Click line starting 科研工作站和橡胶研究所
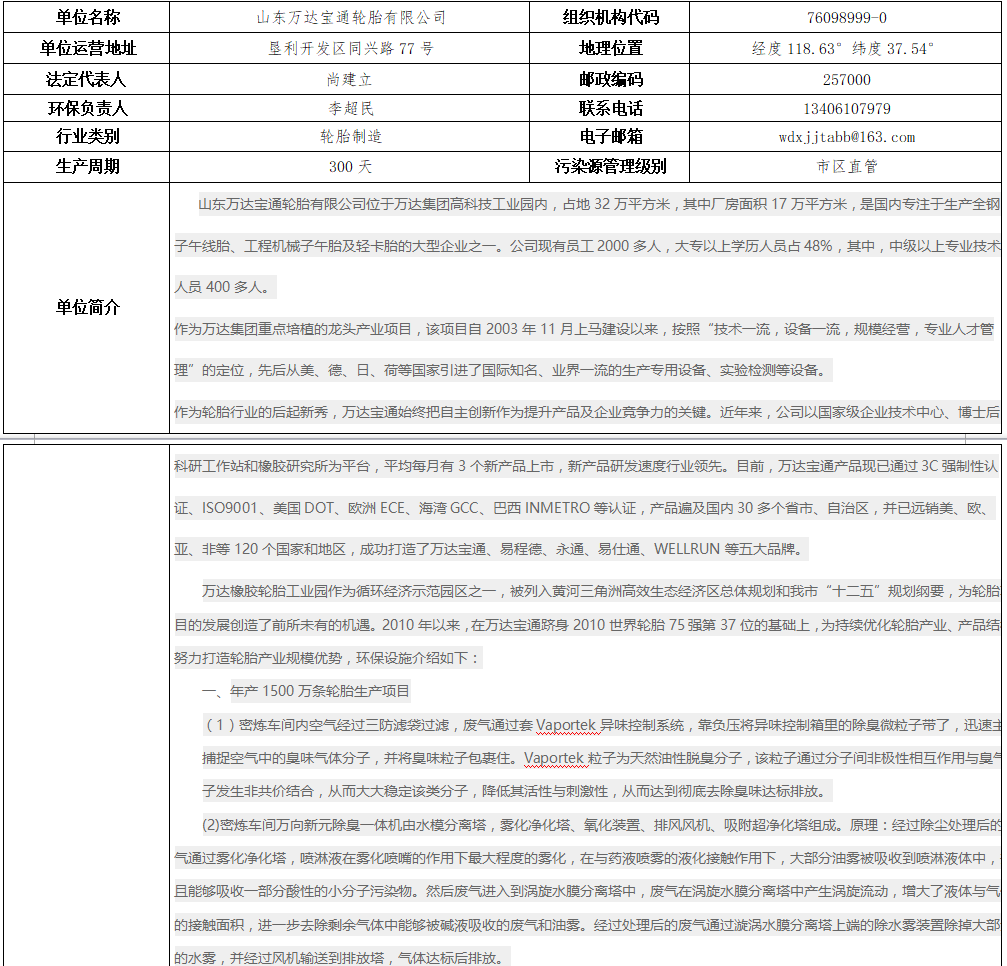The image size is (1007, 966). click(586, 466)
